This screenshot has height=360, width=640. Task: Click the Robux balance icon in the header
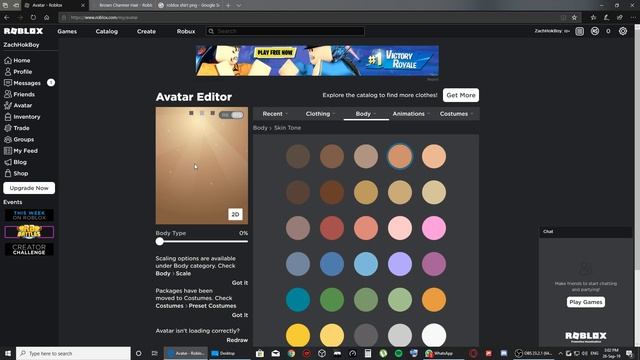click(595, 31)
